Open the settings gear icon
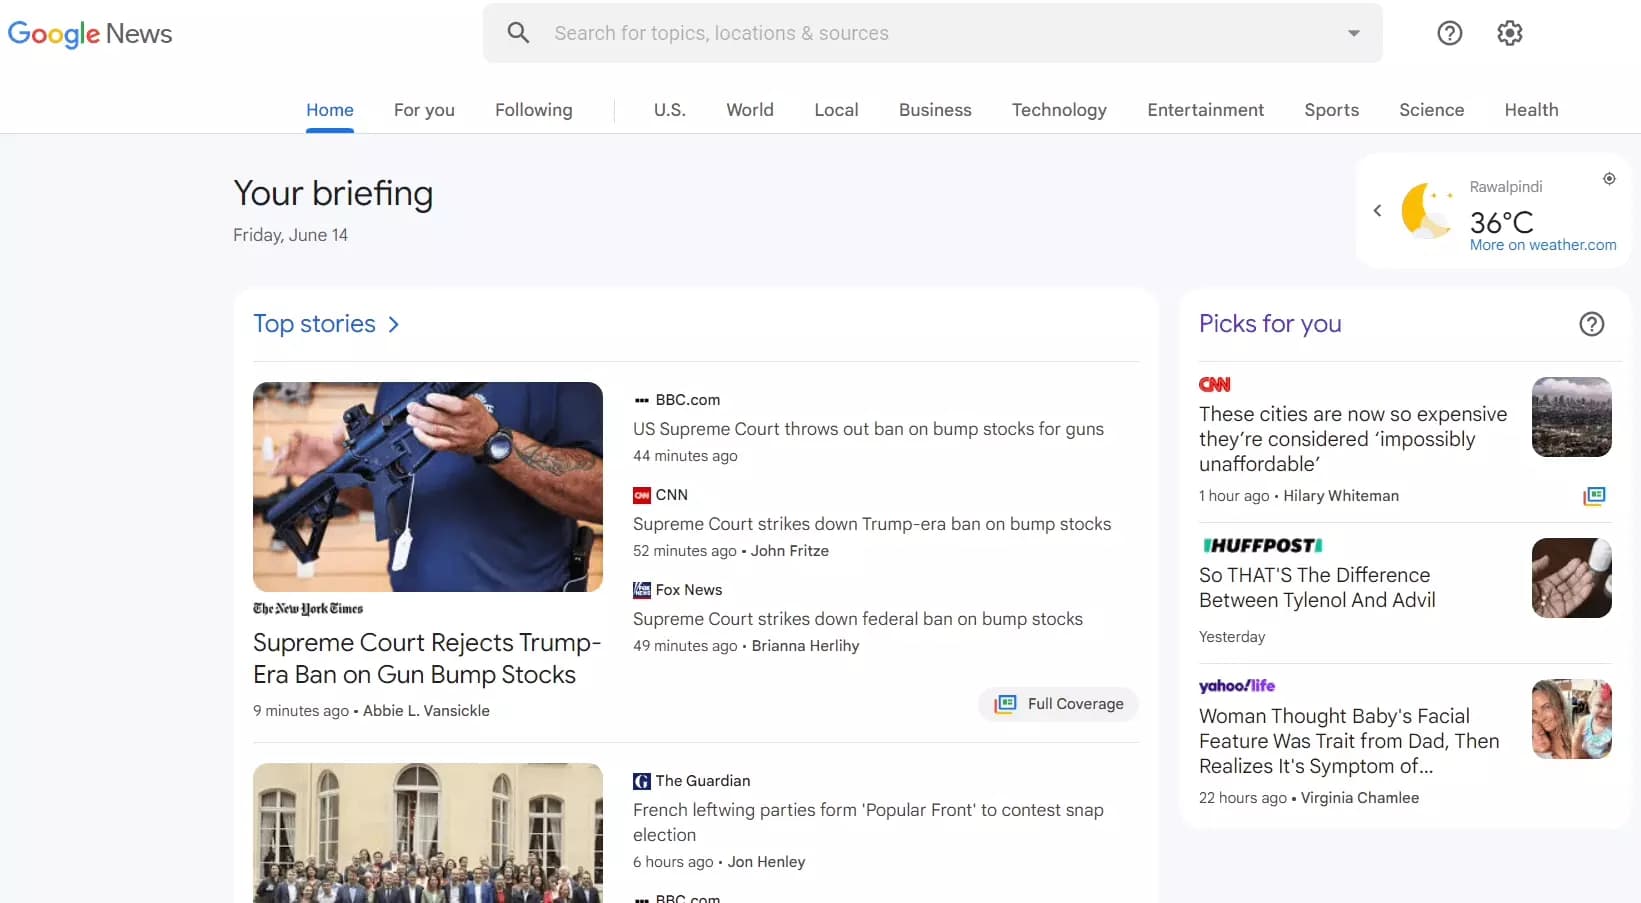1641x903 pixels. (1509, 33)
